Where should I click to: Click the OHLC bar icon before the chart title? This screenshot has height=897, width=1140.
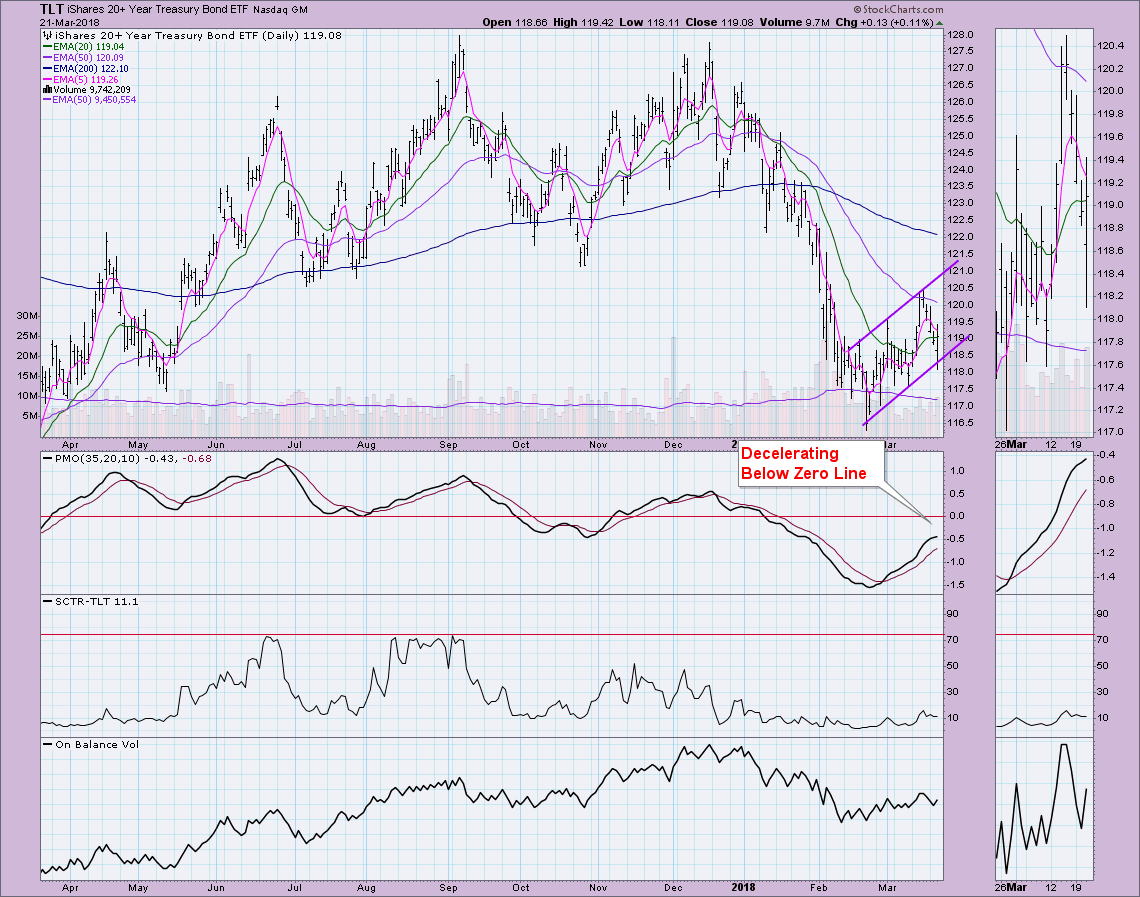point(44,33)
